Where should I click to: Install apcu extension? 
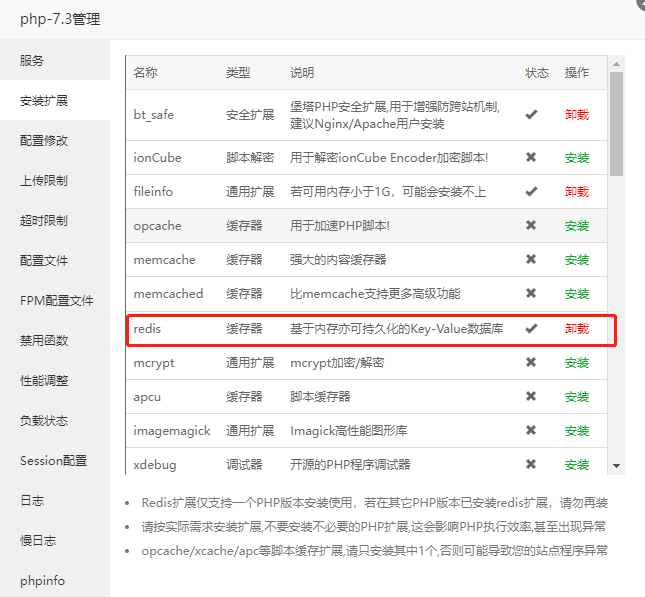coord(577,397)
